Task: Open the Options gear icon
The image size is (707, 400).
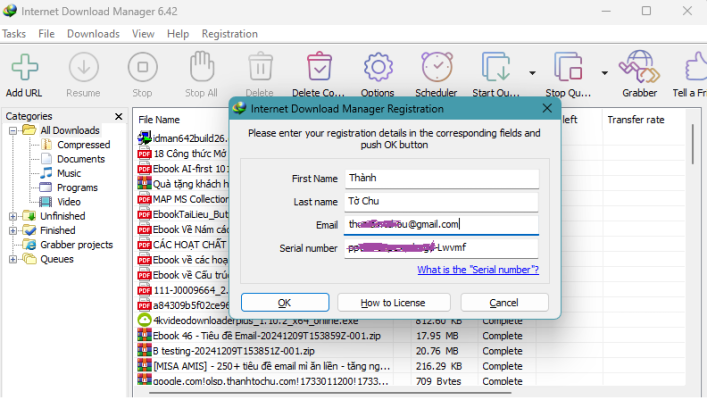Action: point(378,68)
